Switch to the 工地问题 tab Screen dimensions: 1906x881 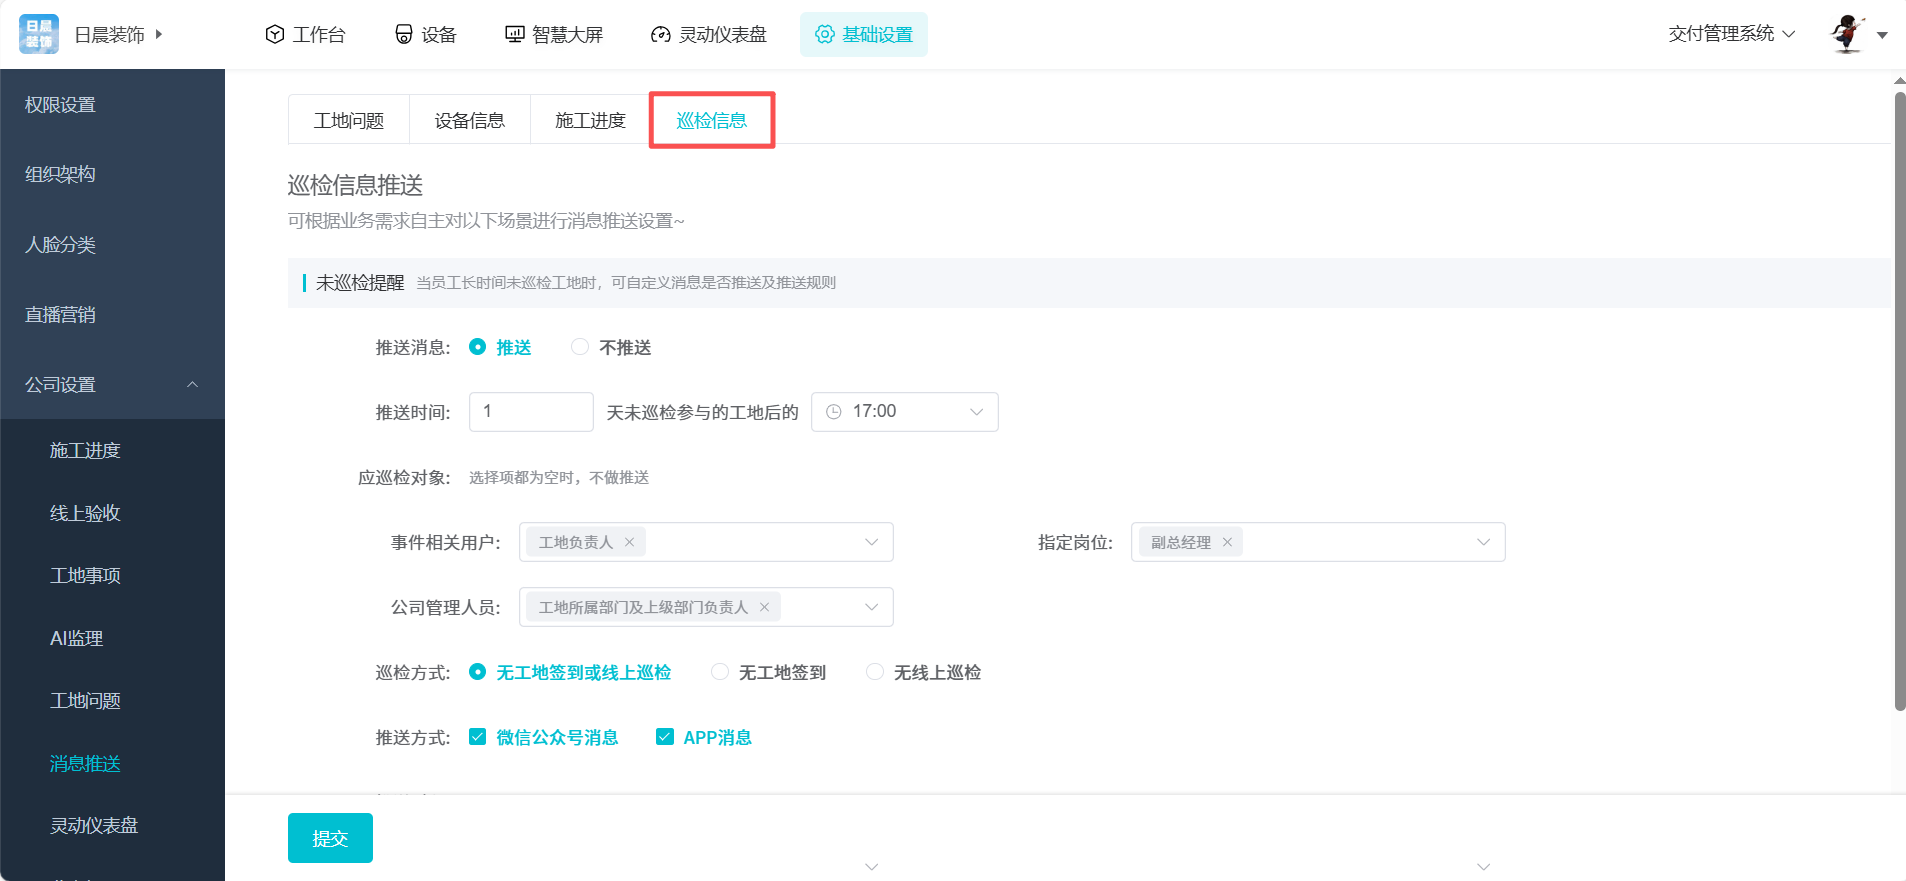349,121
